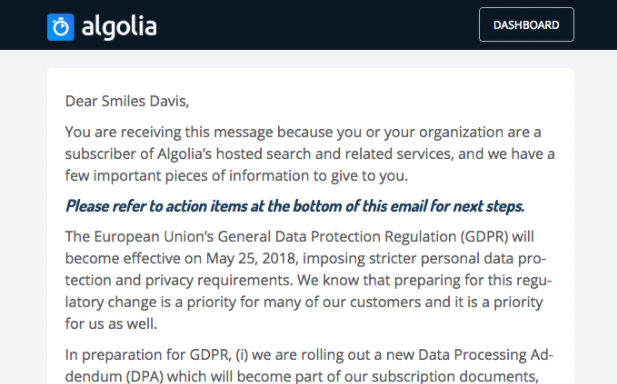Click the 'In preparation for GDPR' sentence start
617x384 pixels.
(x=148, y=354)
